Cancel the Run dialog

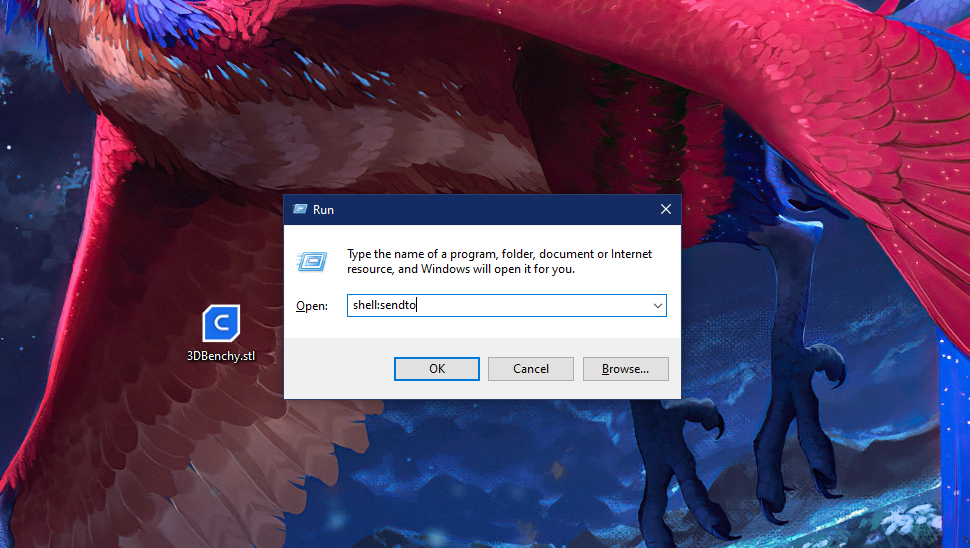coord(531,369)
